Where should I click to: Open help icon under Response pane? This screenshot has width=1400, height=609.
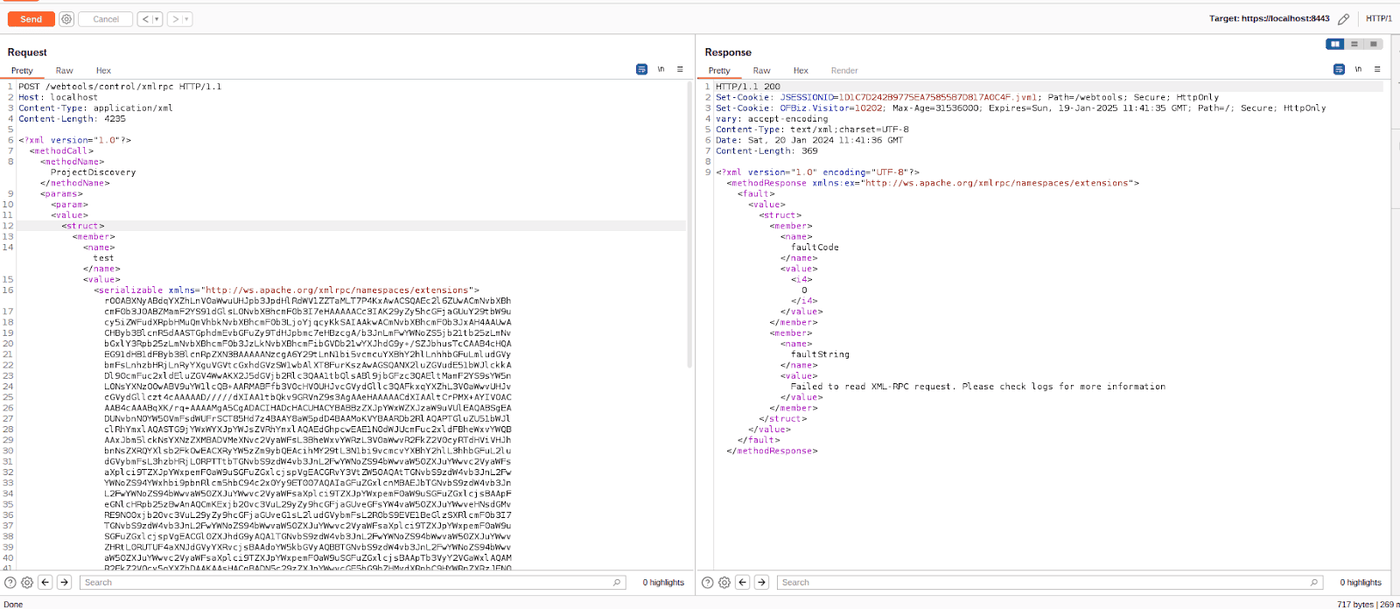(x=708, y=582)
